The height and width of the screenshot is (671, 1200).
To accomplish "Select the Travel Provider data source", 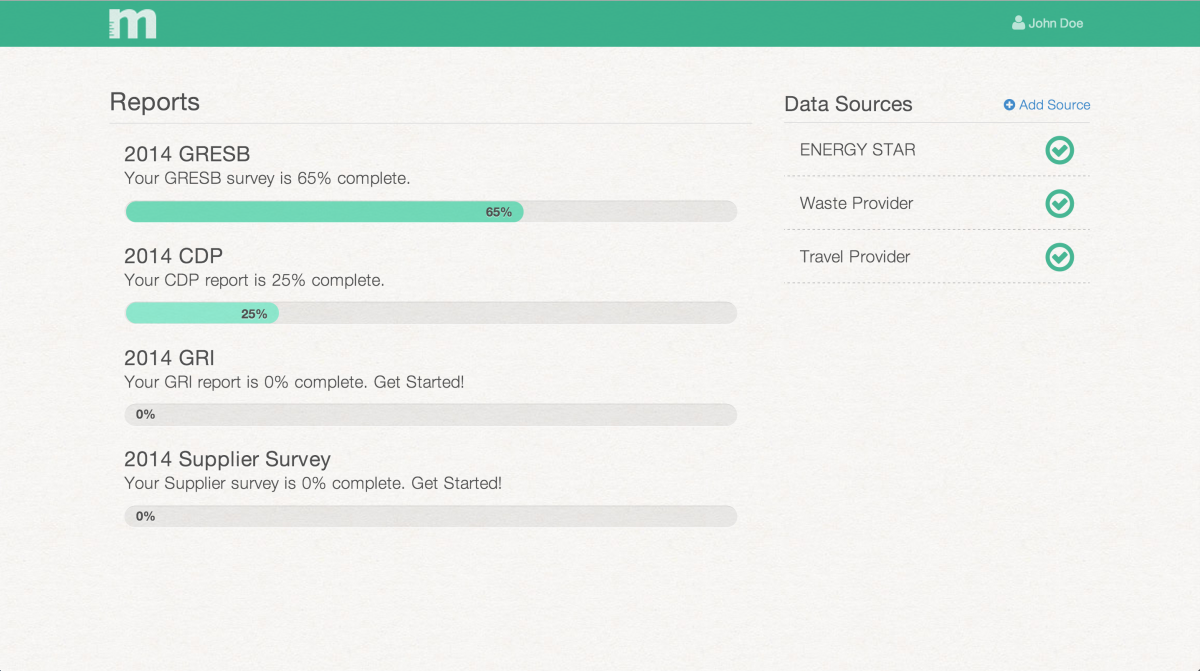I will pyautogui.click(x=937, y=256).
